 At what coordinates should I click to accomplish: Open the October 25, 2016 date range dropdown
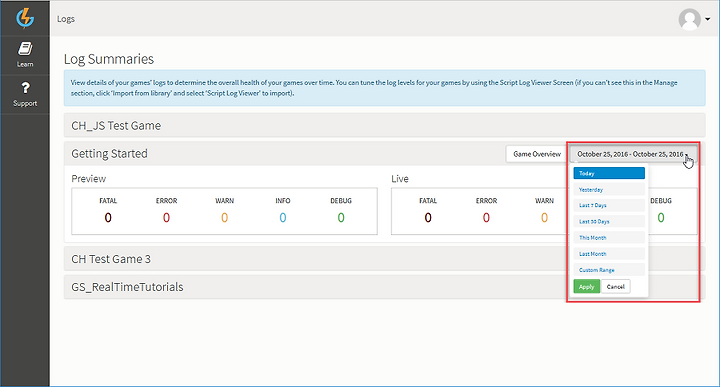(x=633, y=154)
